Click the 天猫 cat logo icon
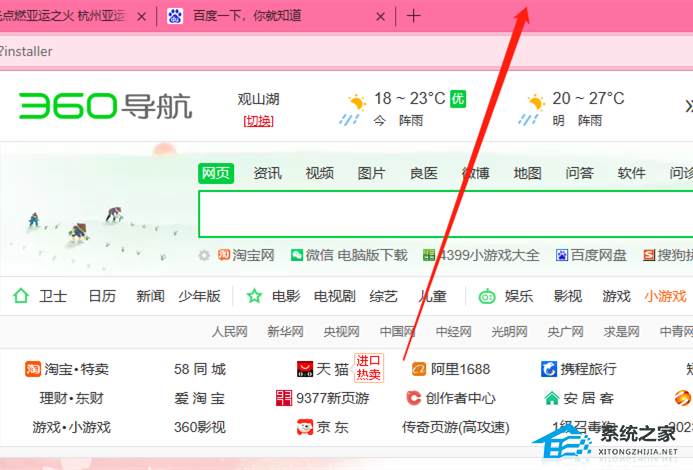Screen dimensions: 693x470 305,369
